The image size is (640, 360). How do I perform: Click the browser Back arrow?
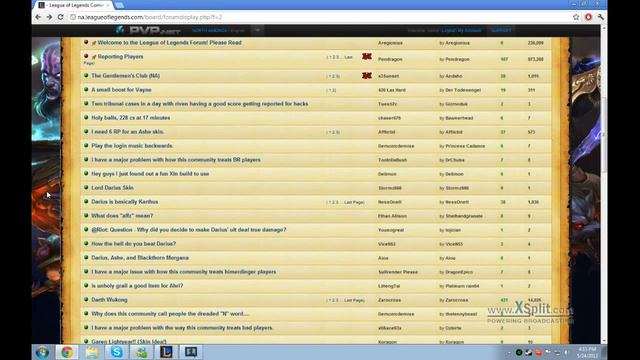(38, 17)
